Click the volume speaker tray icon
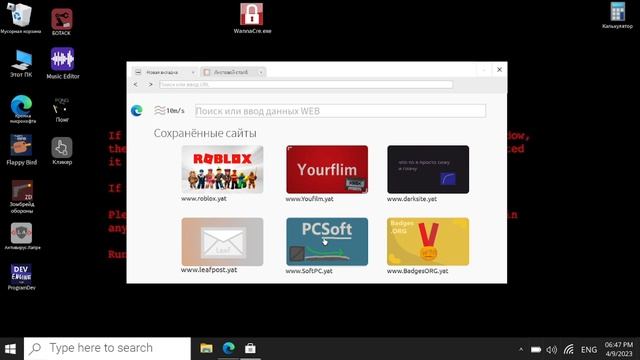This screenshot has width=640, height=360. pos(551,350)
